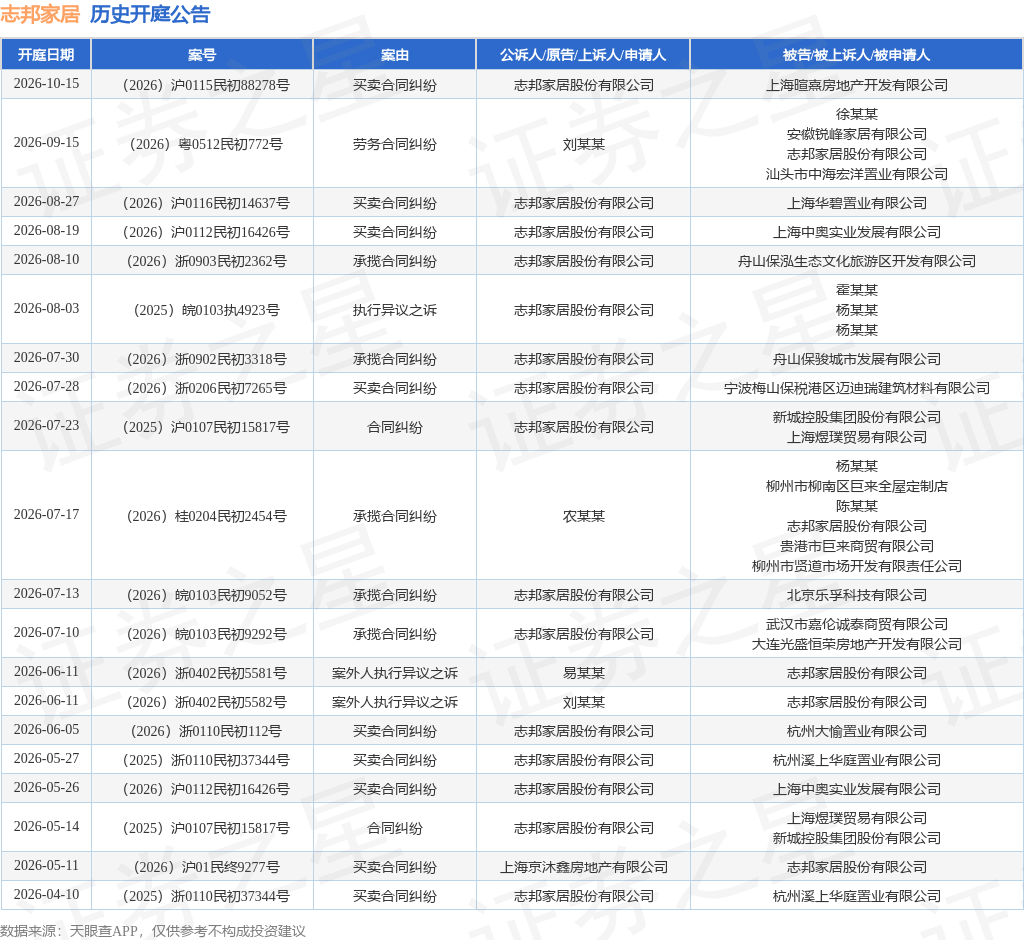
Task: Click the 2026-04-10 date cell
Action: click(x=46, y=895)
